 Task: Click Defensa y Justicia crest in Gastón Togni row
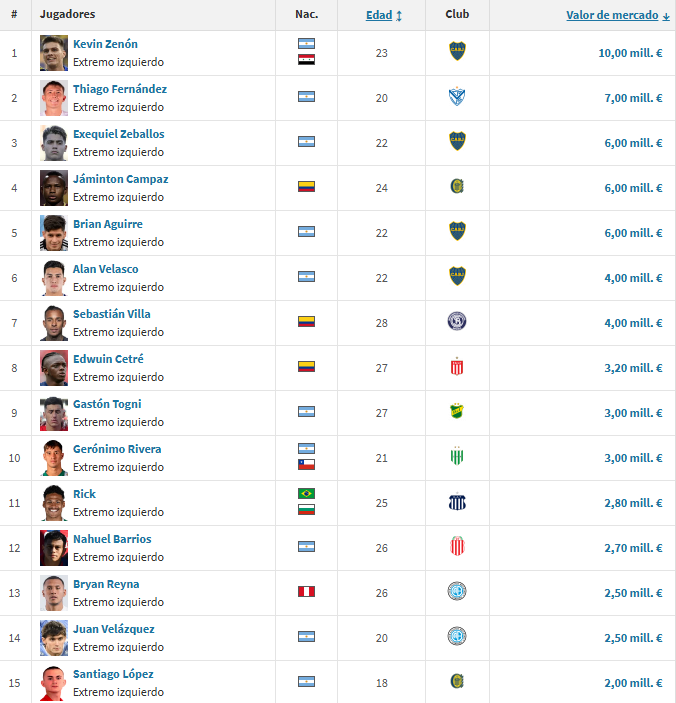click(x=457, y=411)
